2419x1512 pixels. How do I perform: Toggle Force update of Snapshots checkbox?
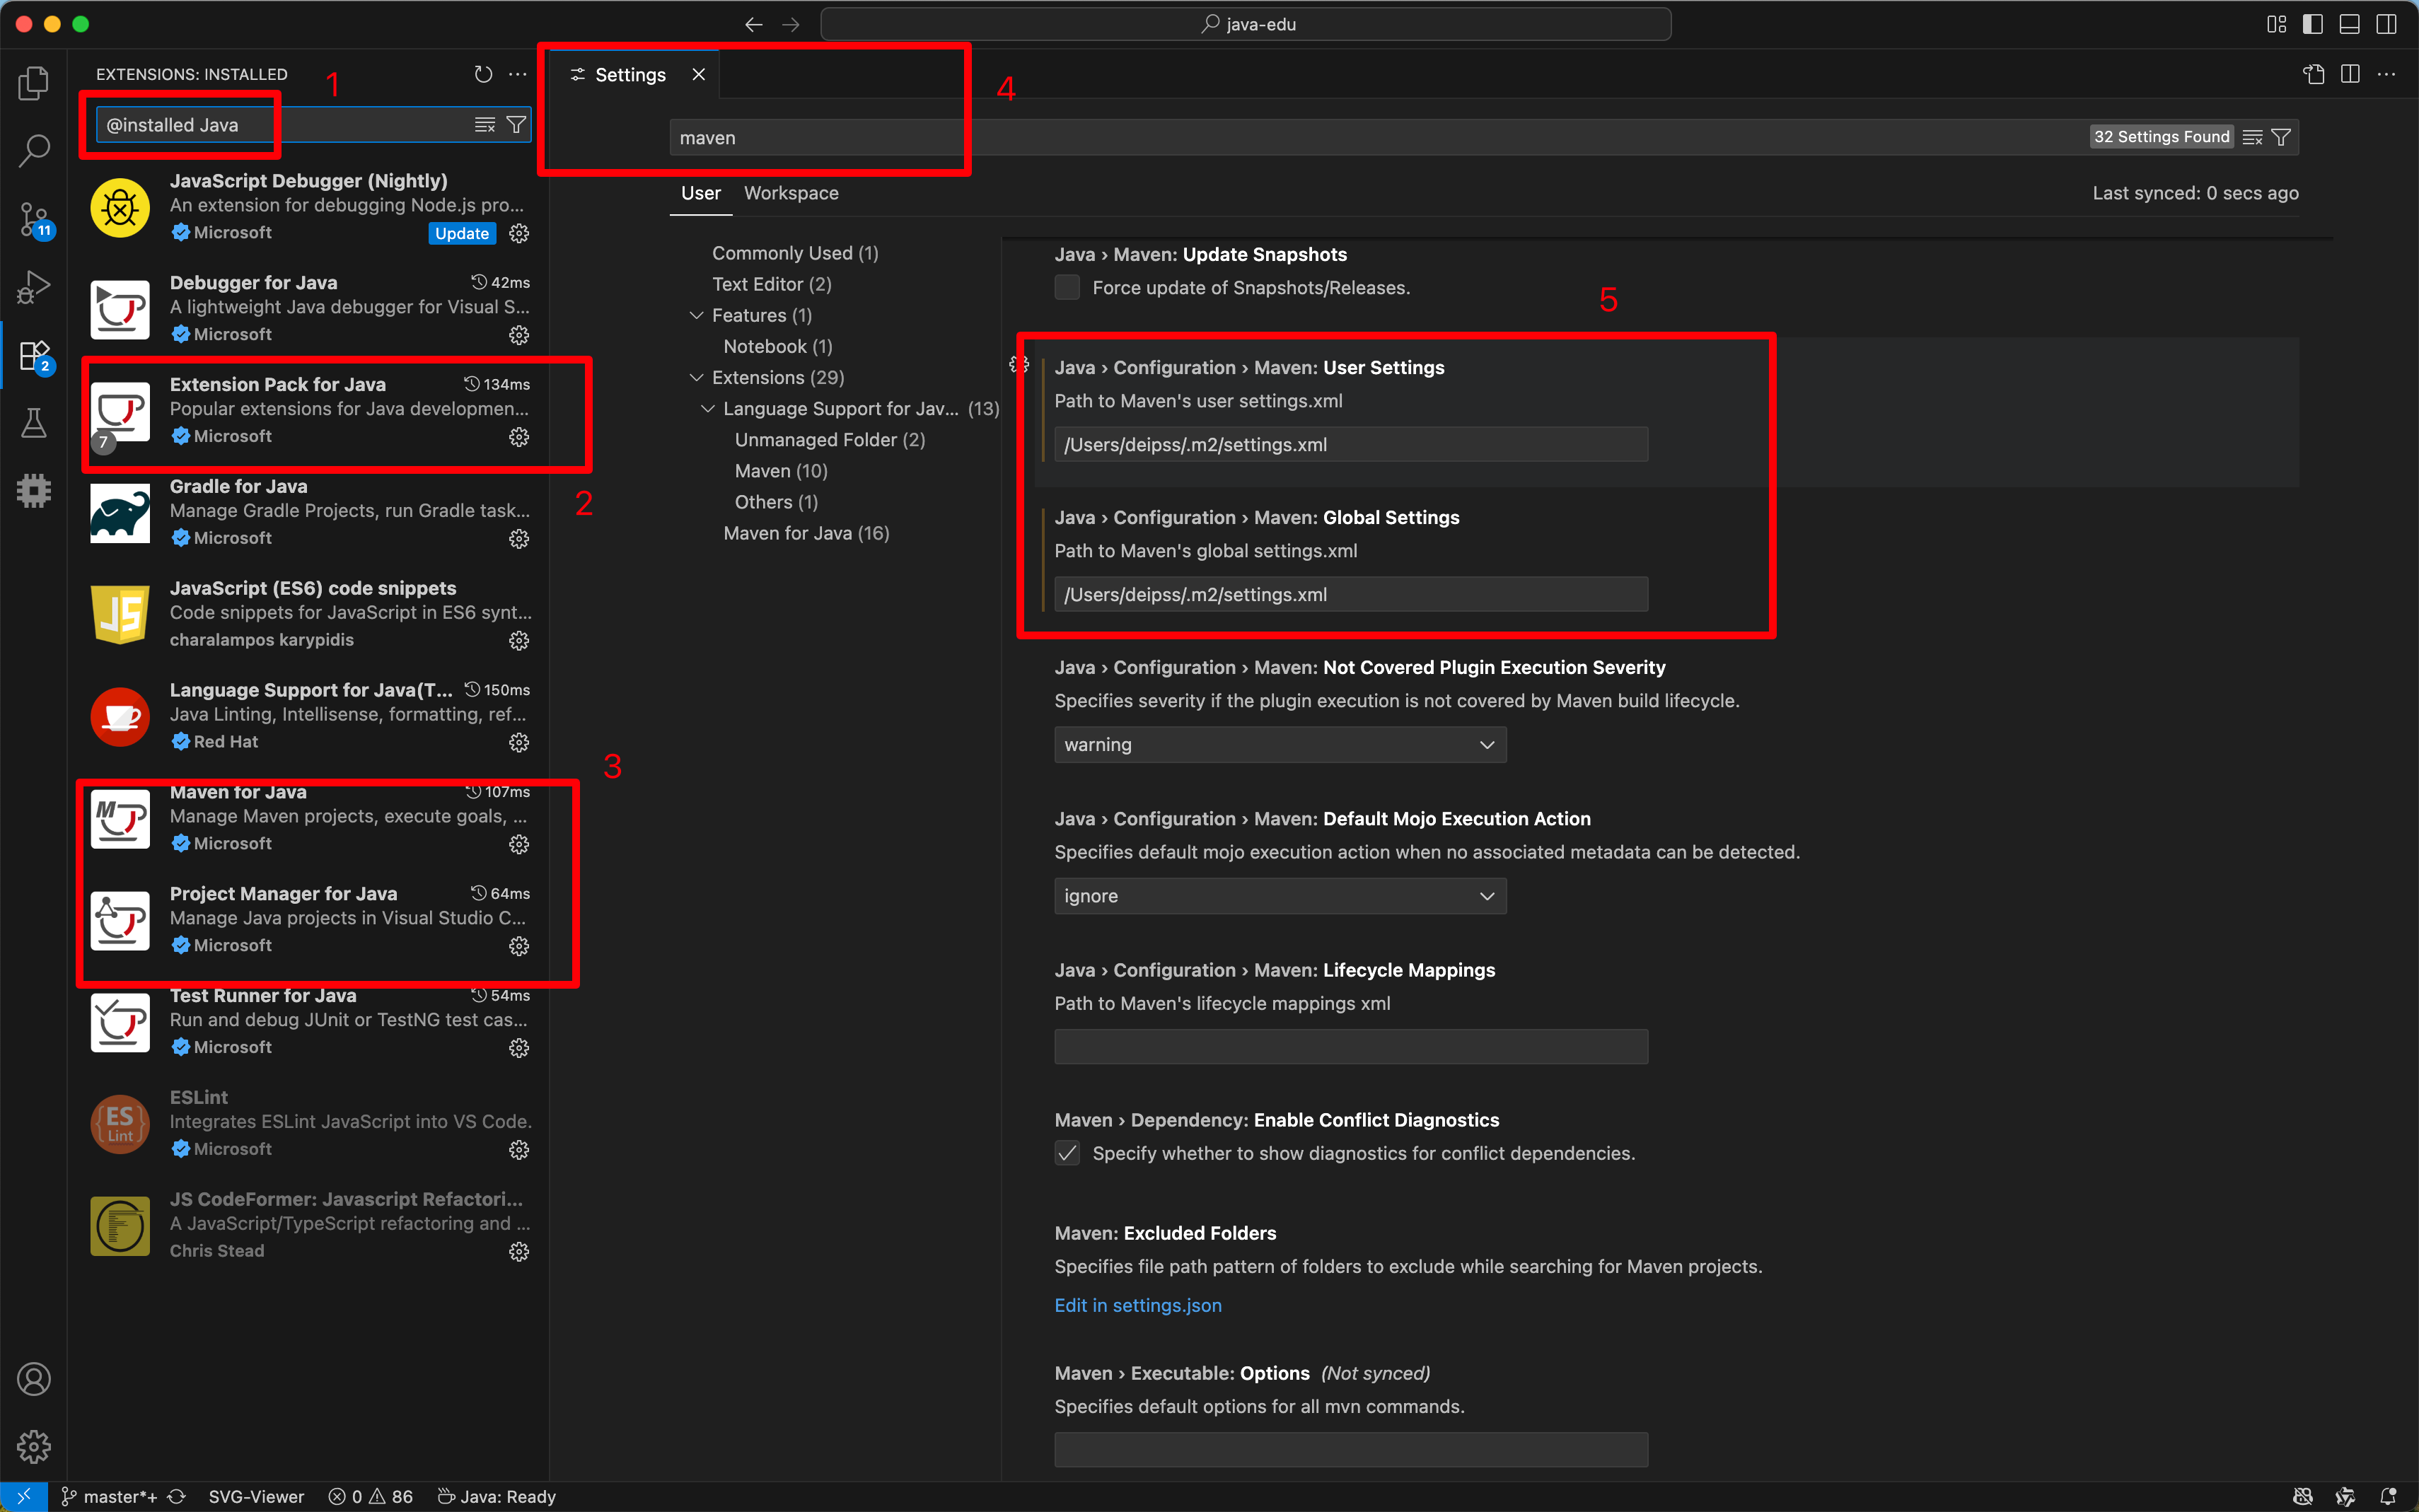[x=1067, y=288]
